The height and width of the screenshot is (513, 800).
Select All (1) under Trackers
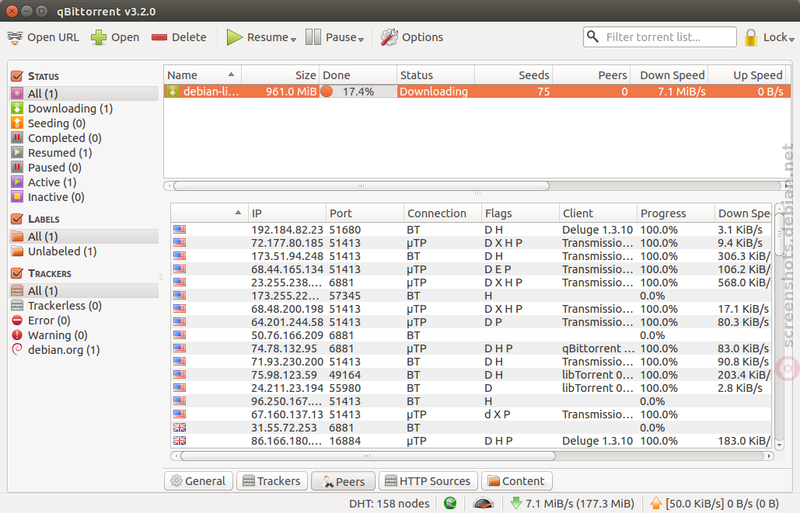[84, 290]
